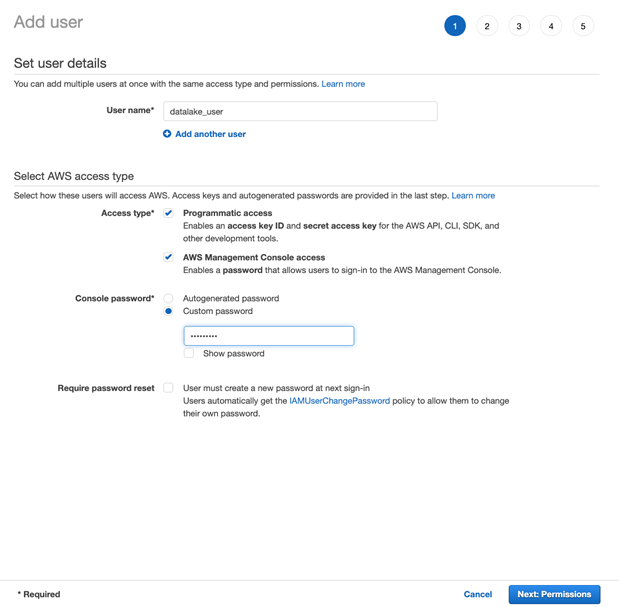The width and height of the screenshot is (619, 607).
Task: Click the Add another user link
Action: coord(210,134)
